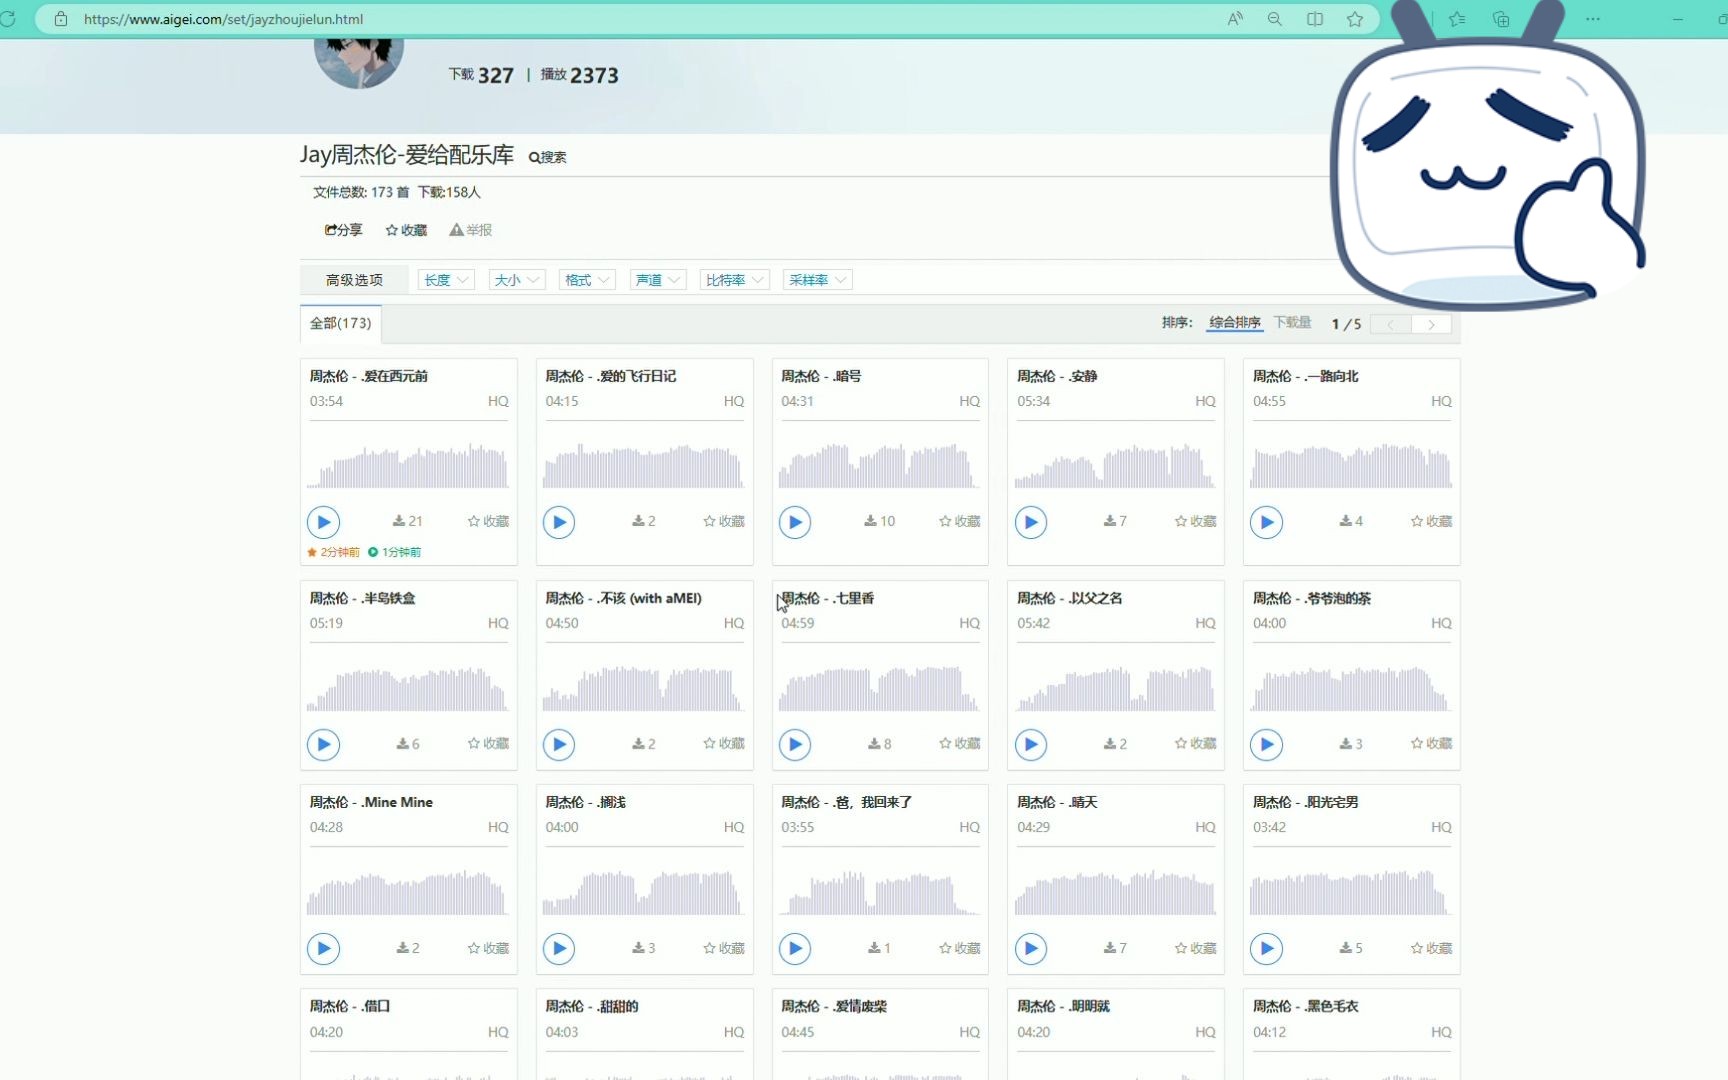Favorite the 暗号 track
This screenshot has width=1728, height=1080.
pos(960,521)
